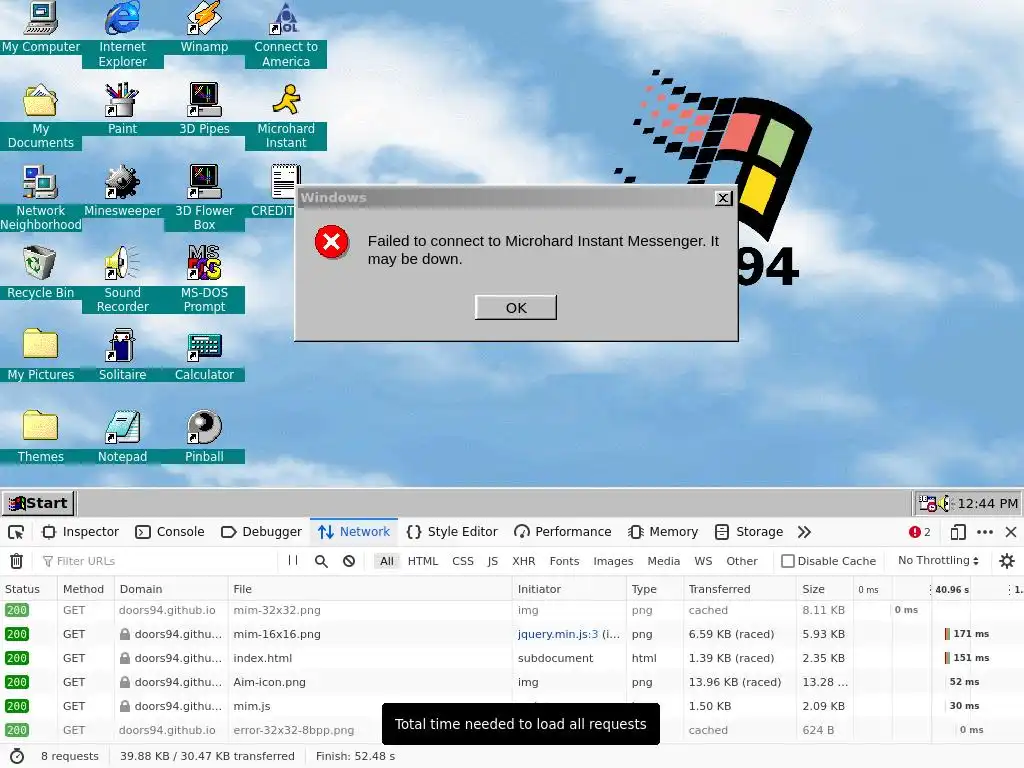The width and height of the screenshot is (1024, 768).
Task: Filter requests by JS
Action: 493,561
